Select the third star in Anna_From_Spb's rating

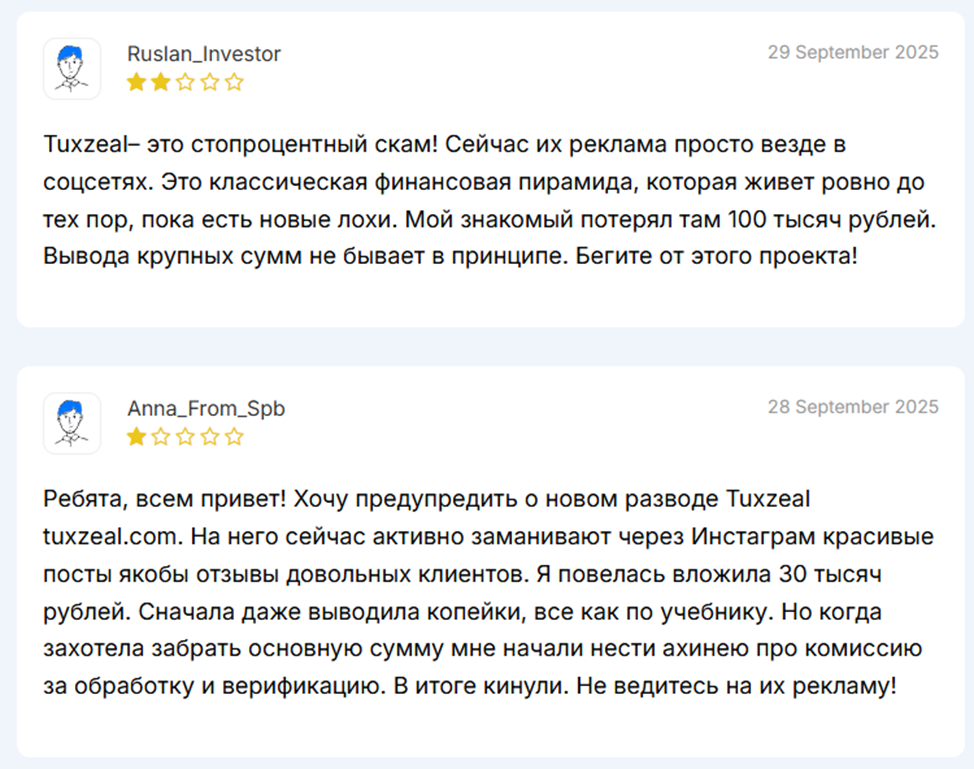pos(185,437)
